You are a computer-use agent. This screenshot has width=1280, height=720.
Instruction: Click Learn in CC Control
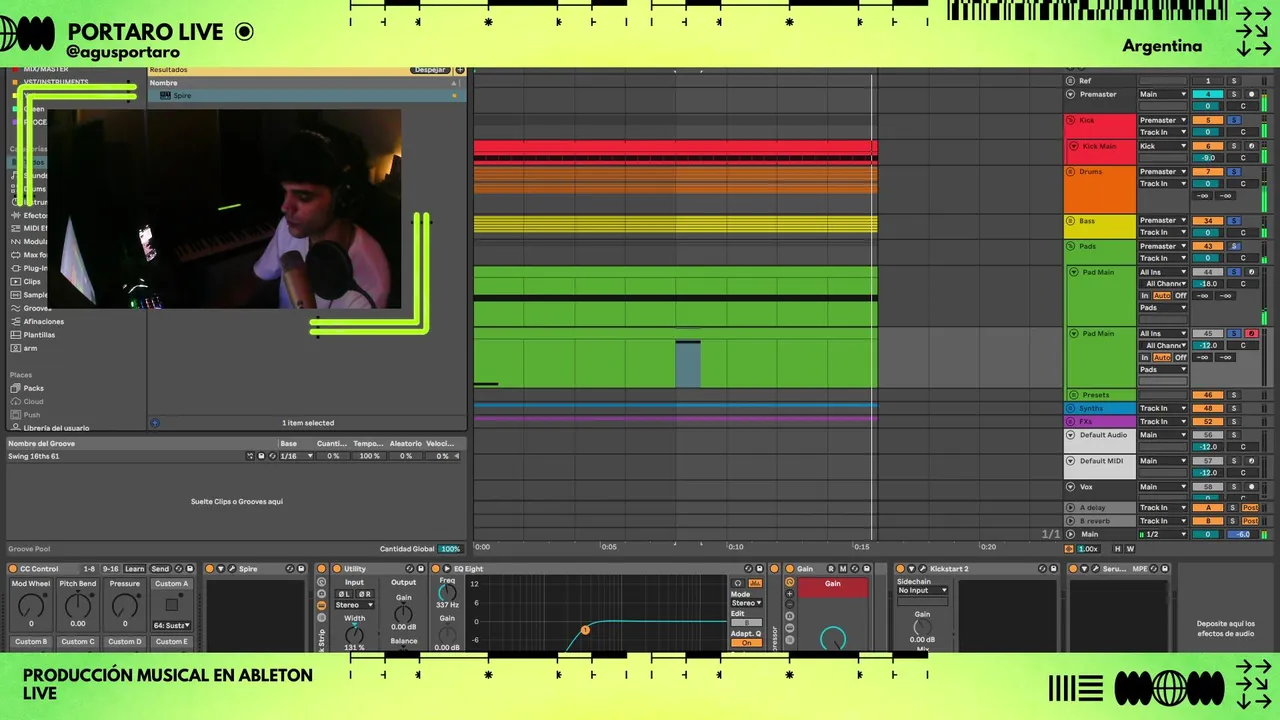(134, 569)
